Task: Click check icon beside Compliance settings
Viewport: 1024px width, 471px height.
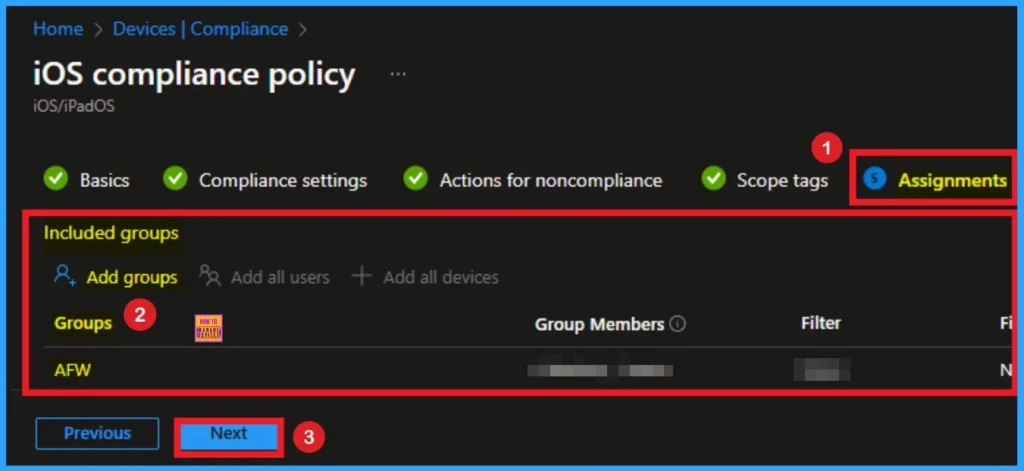Action: (175, 178)
